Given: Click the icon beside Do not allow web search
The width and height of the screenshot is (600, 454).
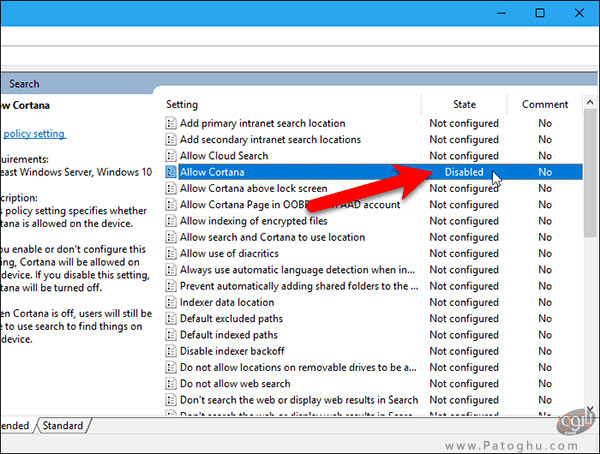Looking at the screenshot, I should pyautogui.click(x=171, y=384).
